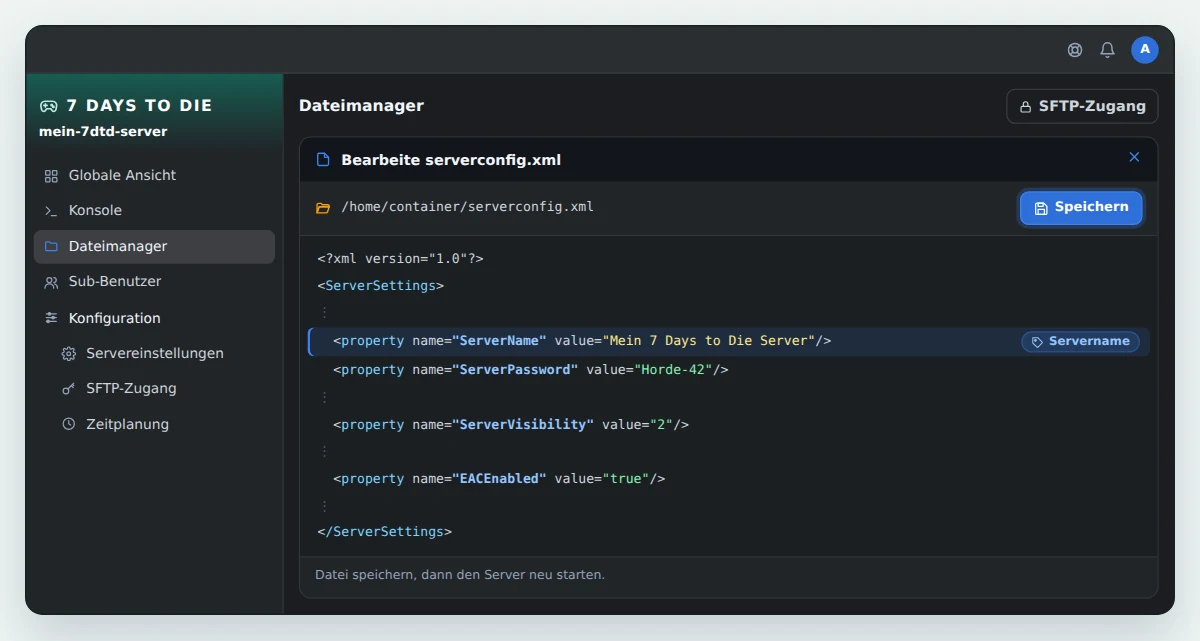Click the closing </ServerSettings> tag
This screenshot has width=1200, height=641.
point(385,532)
